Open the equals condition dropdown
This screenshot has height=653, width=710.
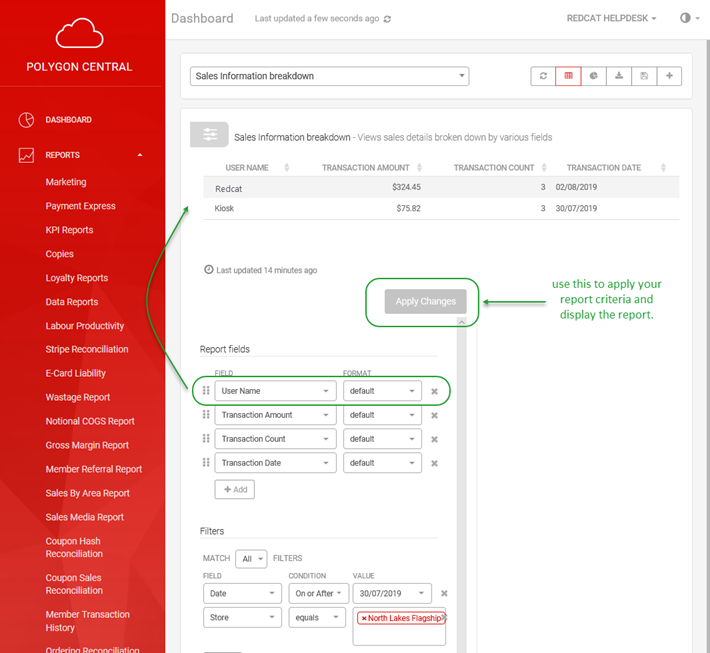click(317, 617)
